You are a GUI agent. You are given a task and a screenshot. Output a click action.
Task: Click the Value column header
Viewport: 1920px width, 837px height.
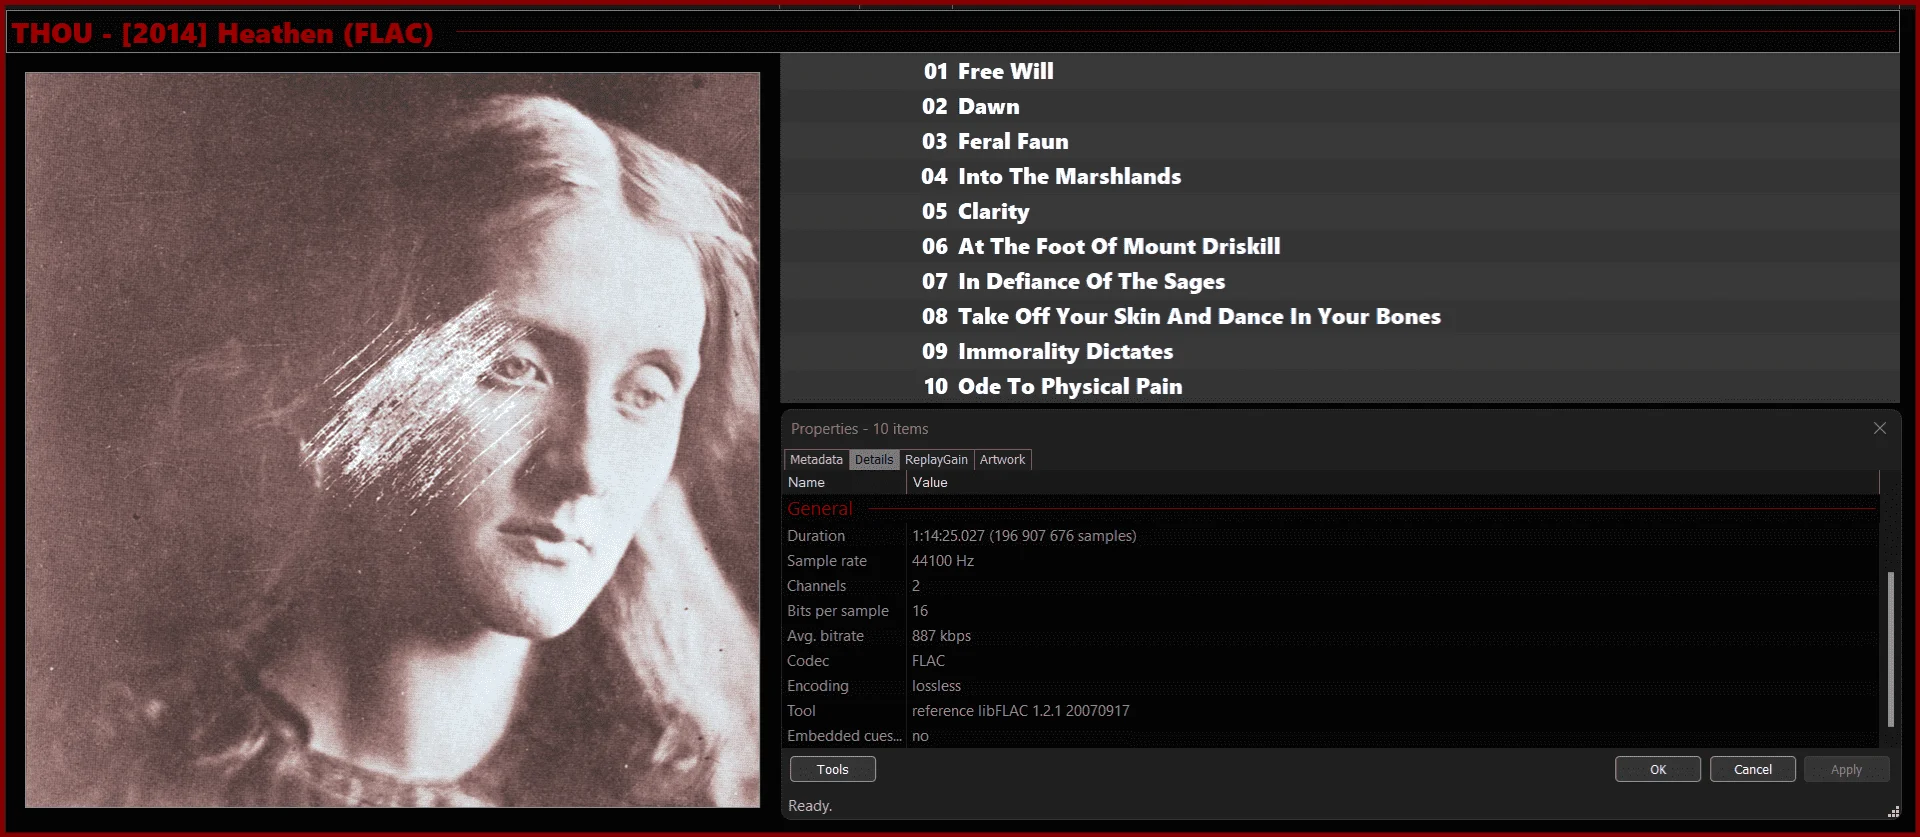pyautogui.click(x=1393, y=482)
